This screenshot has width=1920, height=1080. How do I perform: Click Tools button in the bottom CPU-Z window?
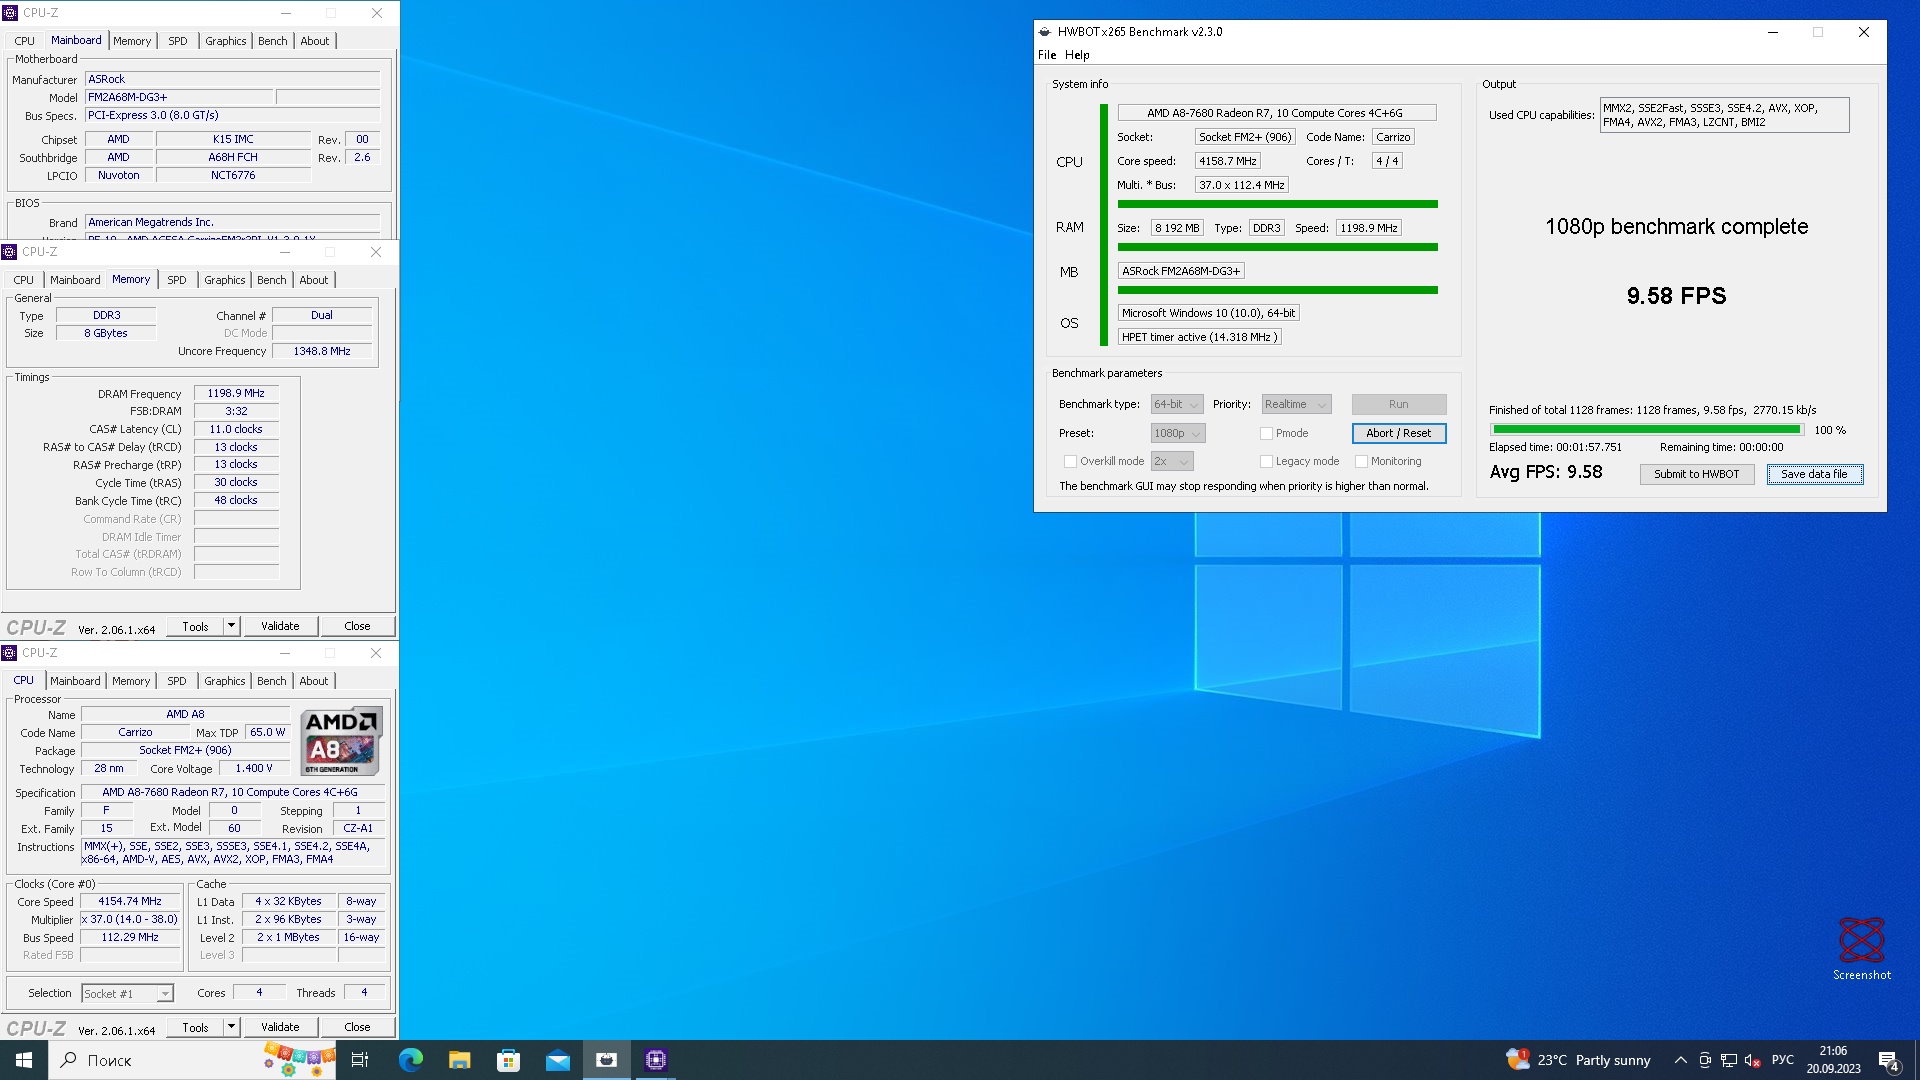pos(195,1027)
